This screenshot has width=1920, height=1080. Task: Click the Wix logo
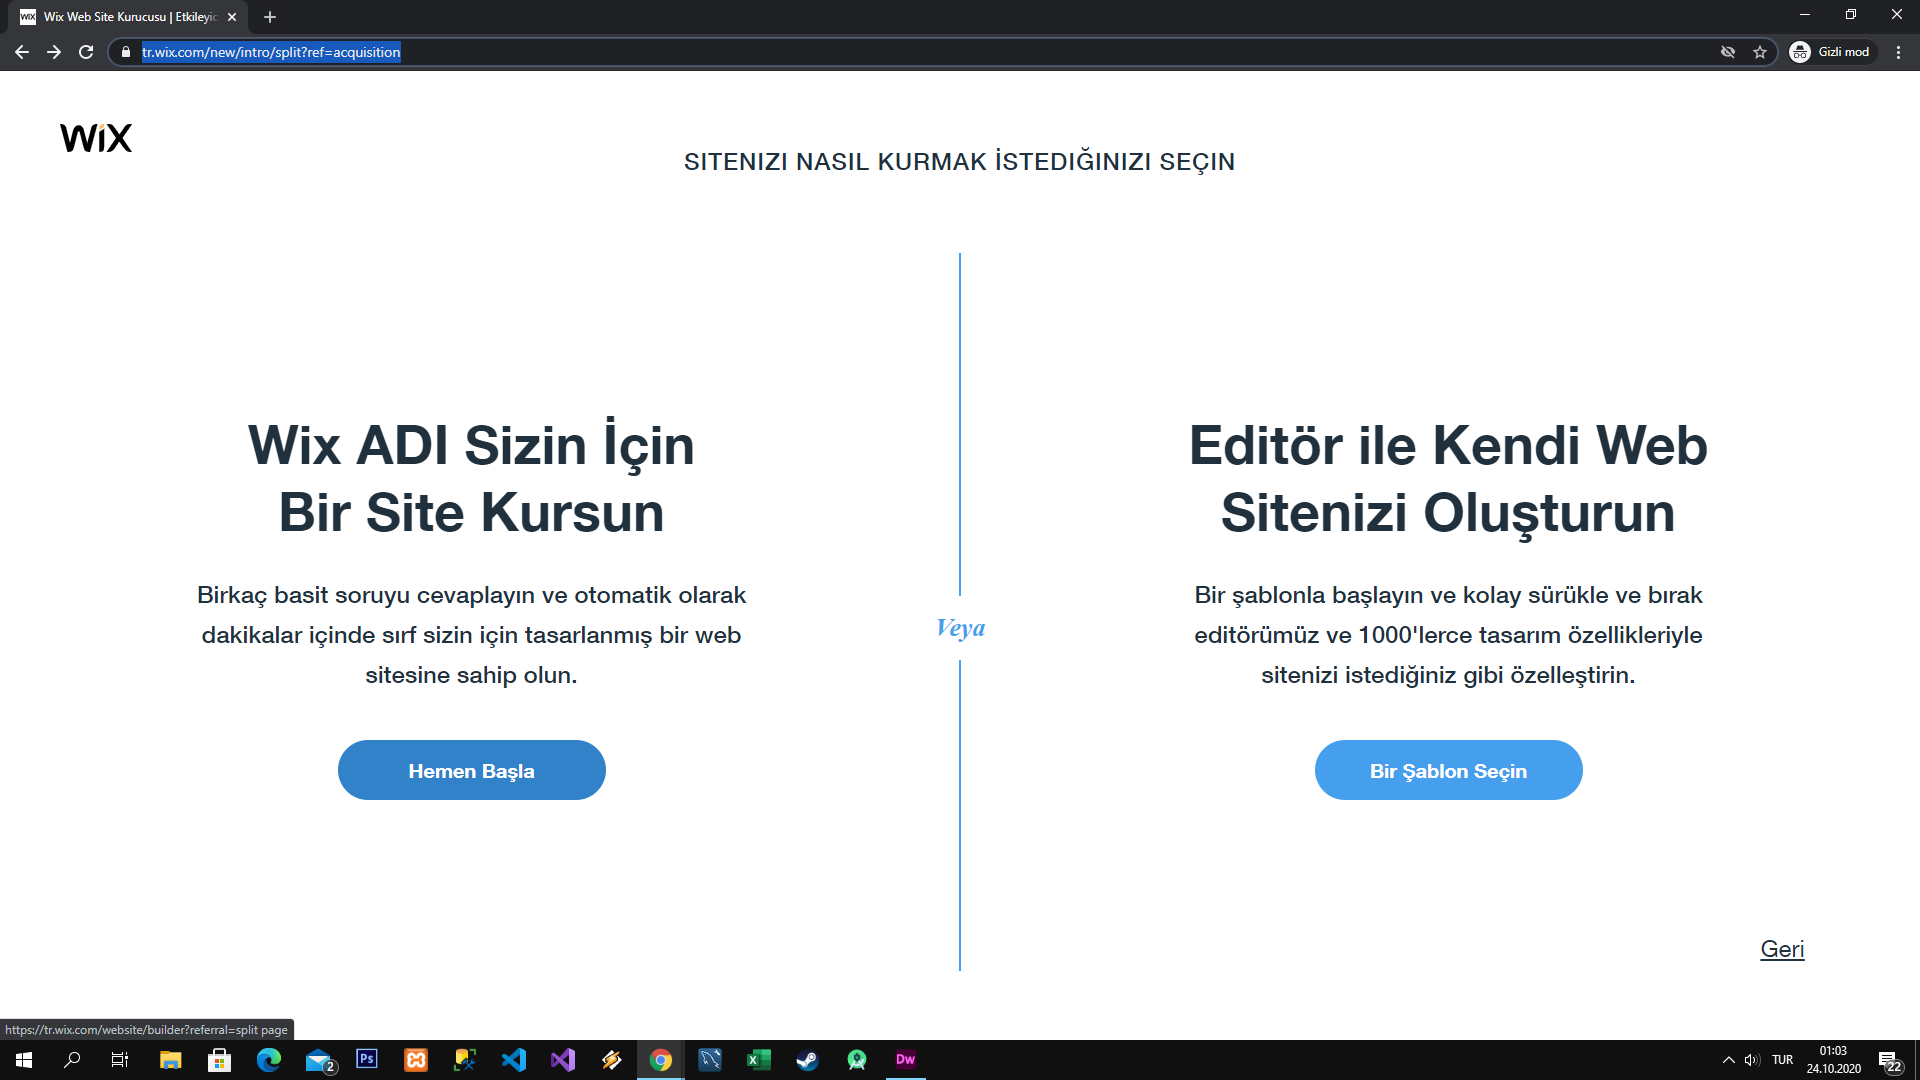tap(96, 138)
